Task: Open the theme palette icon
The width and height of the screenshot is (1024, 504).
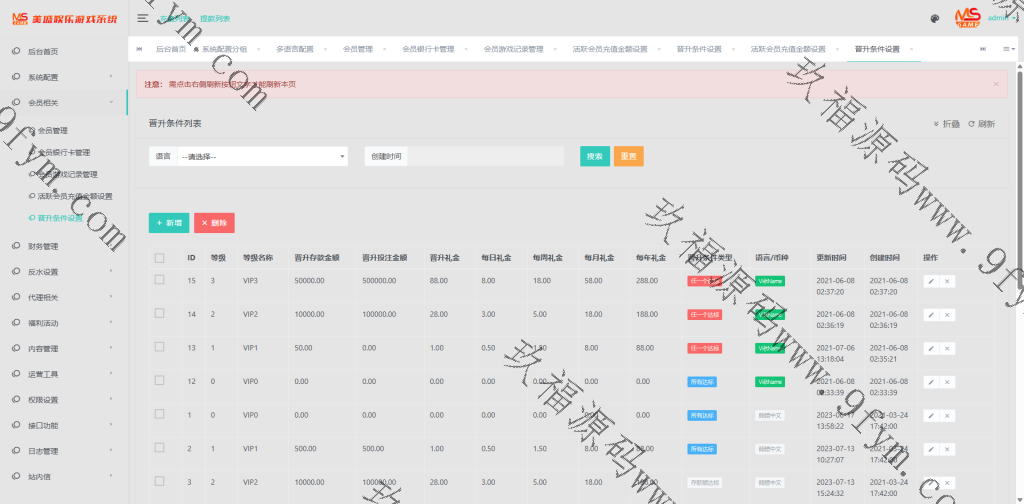Action: 934,18
